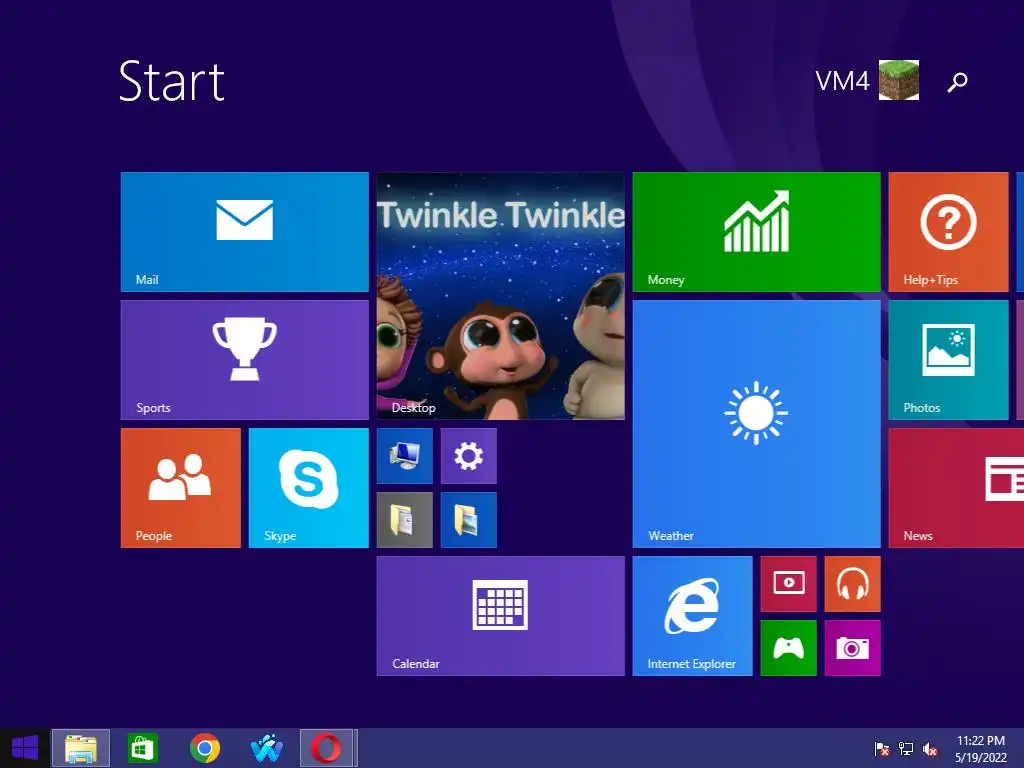Open the small This PC computer tile
Image resolution: width=1024 pixels, height=768 pixels.
(405, 456)
